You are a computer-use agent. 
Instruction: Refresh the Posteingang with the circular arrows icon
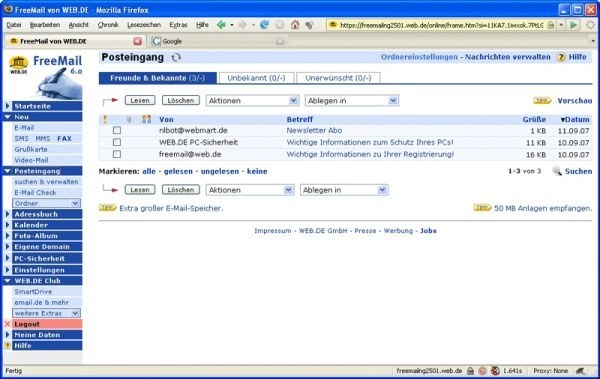(x=176, y=57)
